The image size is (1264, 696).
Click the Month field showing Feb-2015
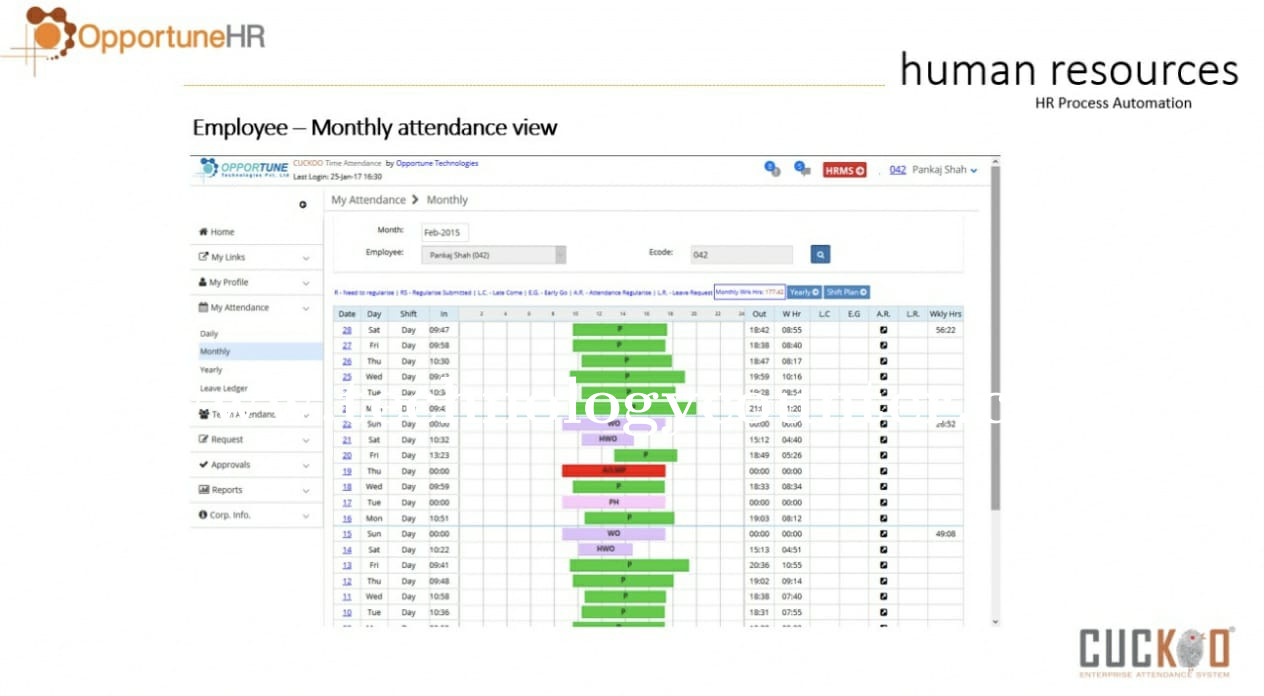(445, 232)
